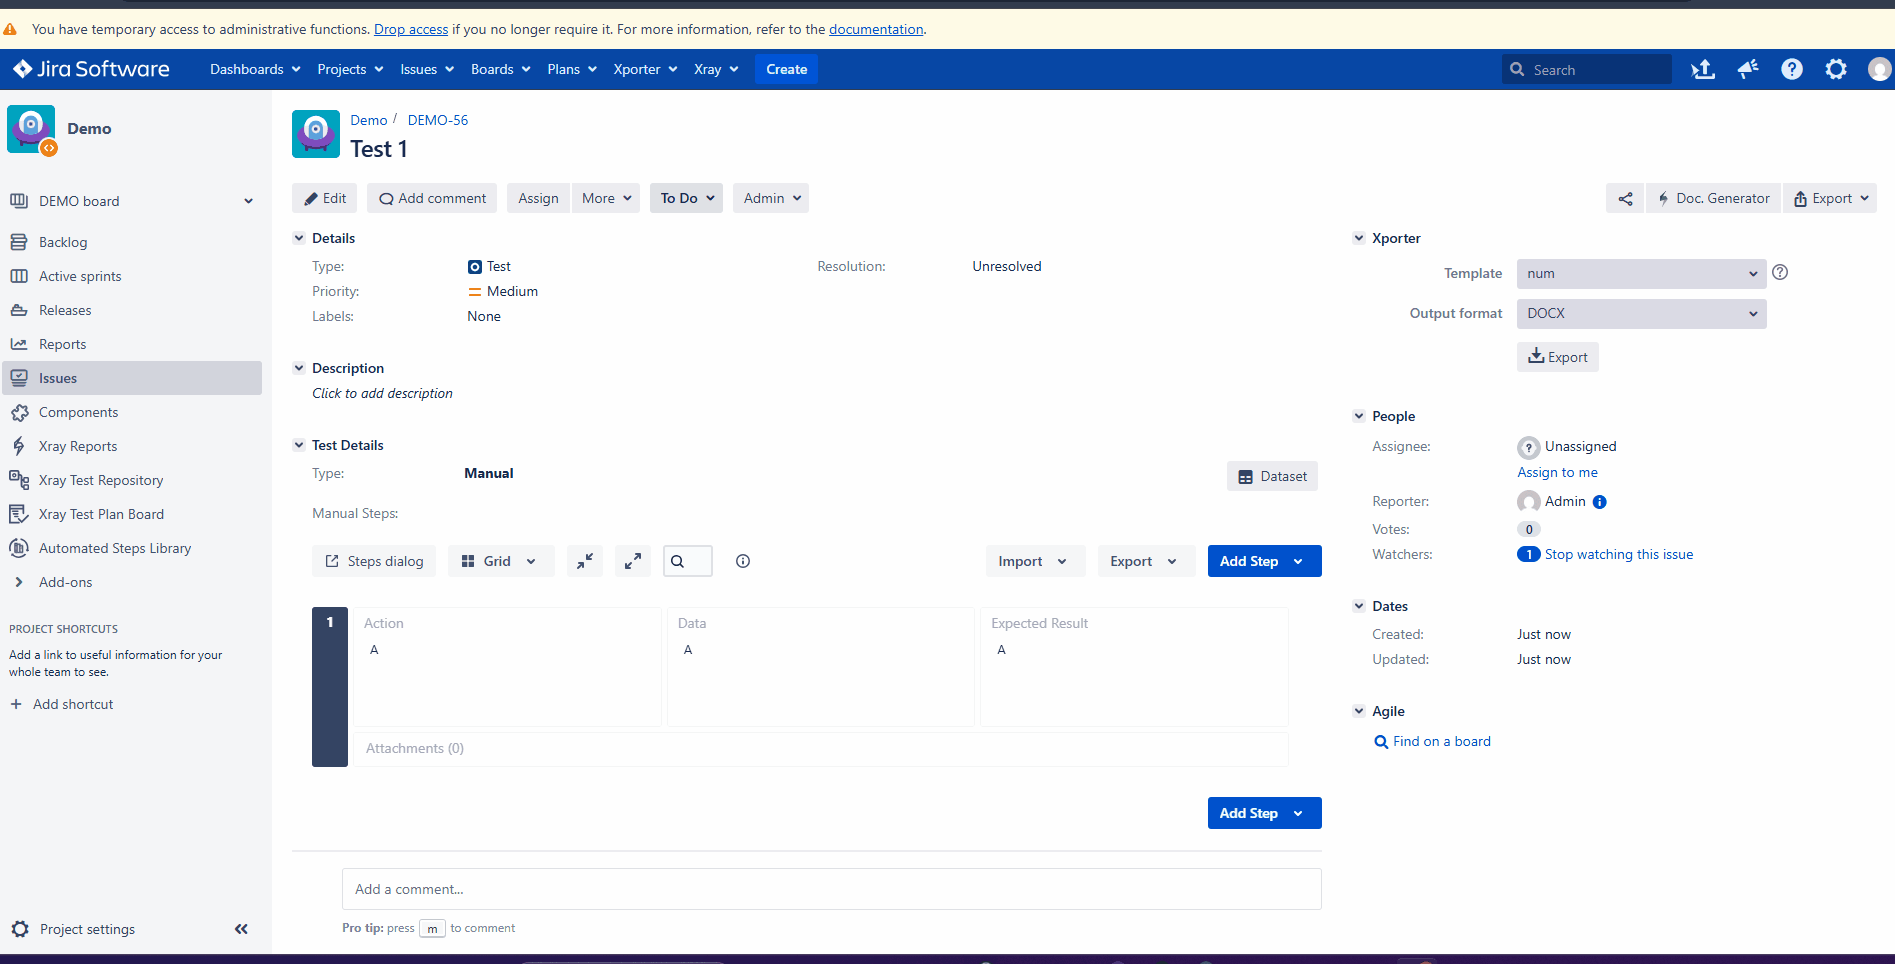Screen dimensions: 1895x964
Task: Open the Steps dialog
Action: point(374,561)
